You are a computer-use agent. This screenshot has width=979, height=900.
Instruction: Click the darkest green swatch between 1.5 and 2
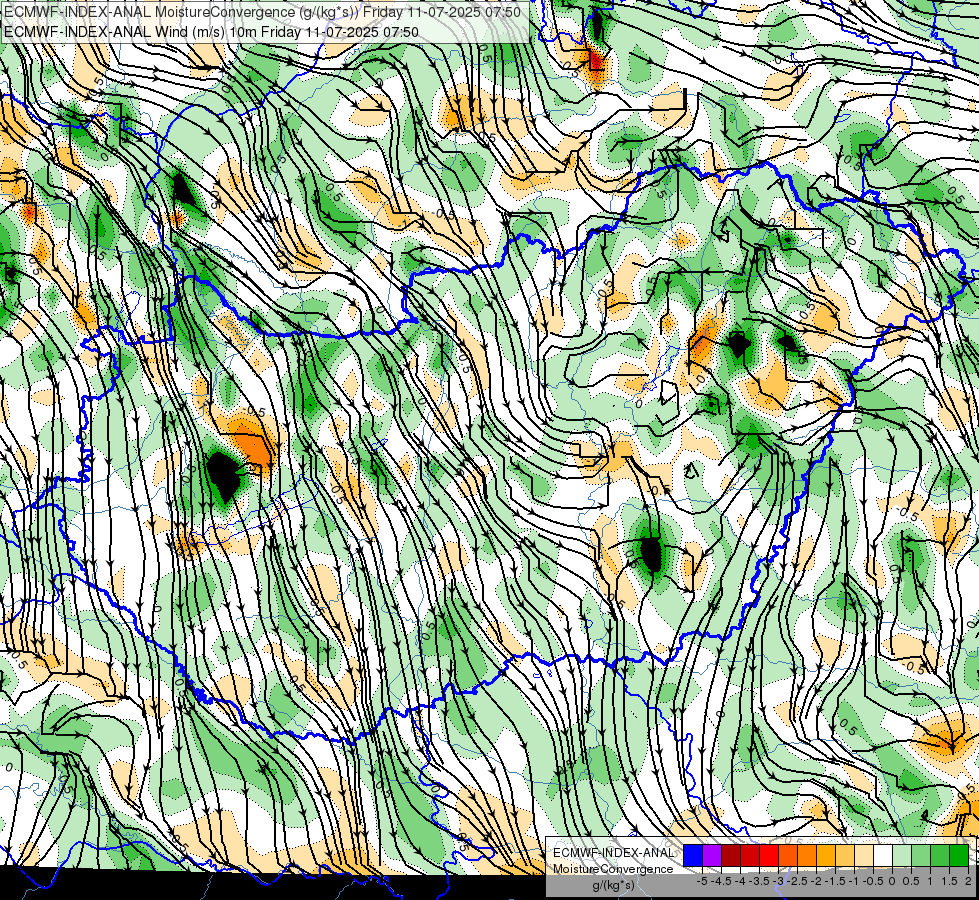pos(959,855)
